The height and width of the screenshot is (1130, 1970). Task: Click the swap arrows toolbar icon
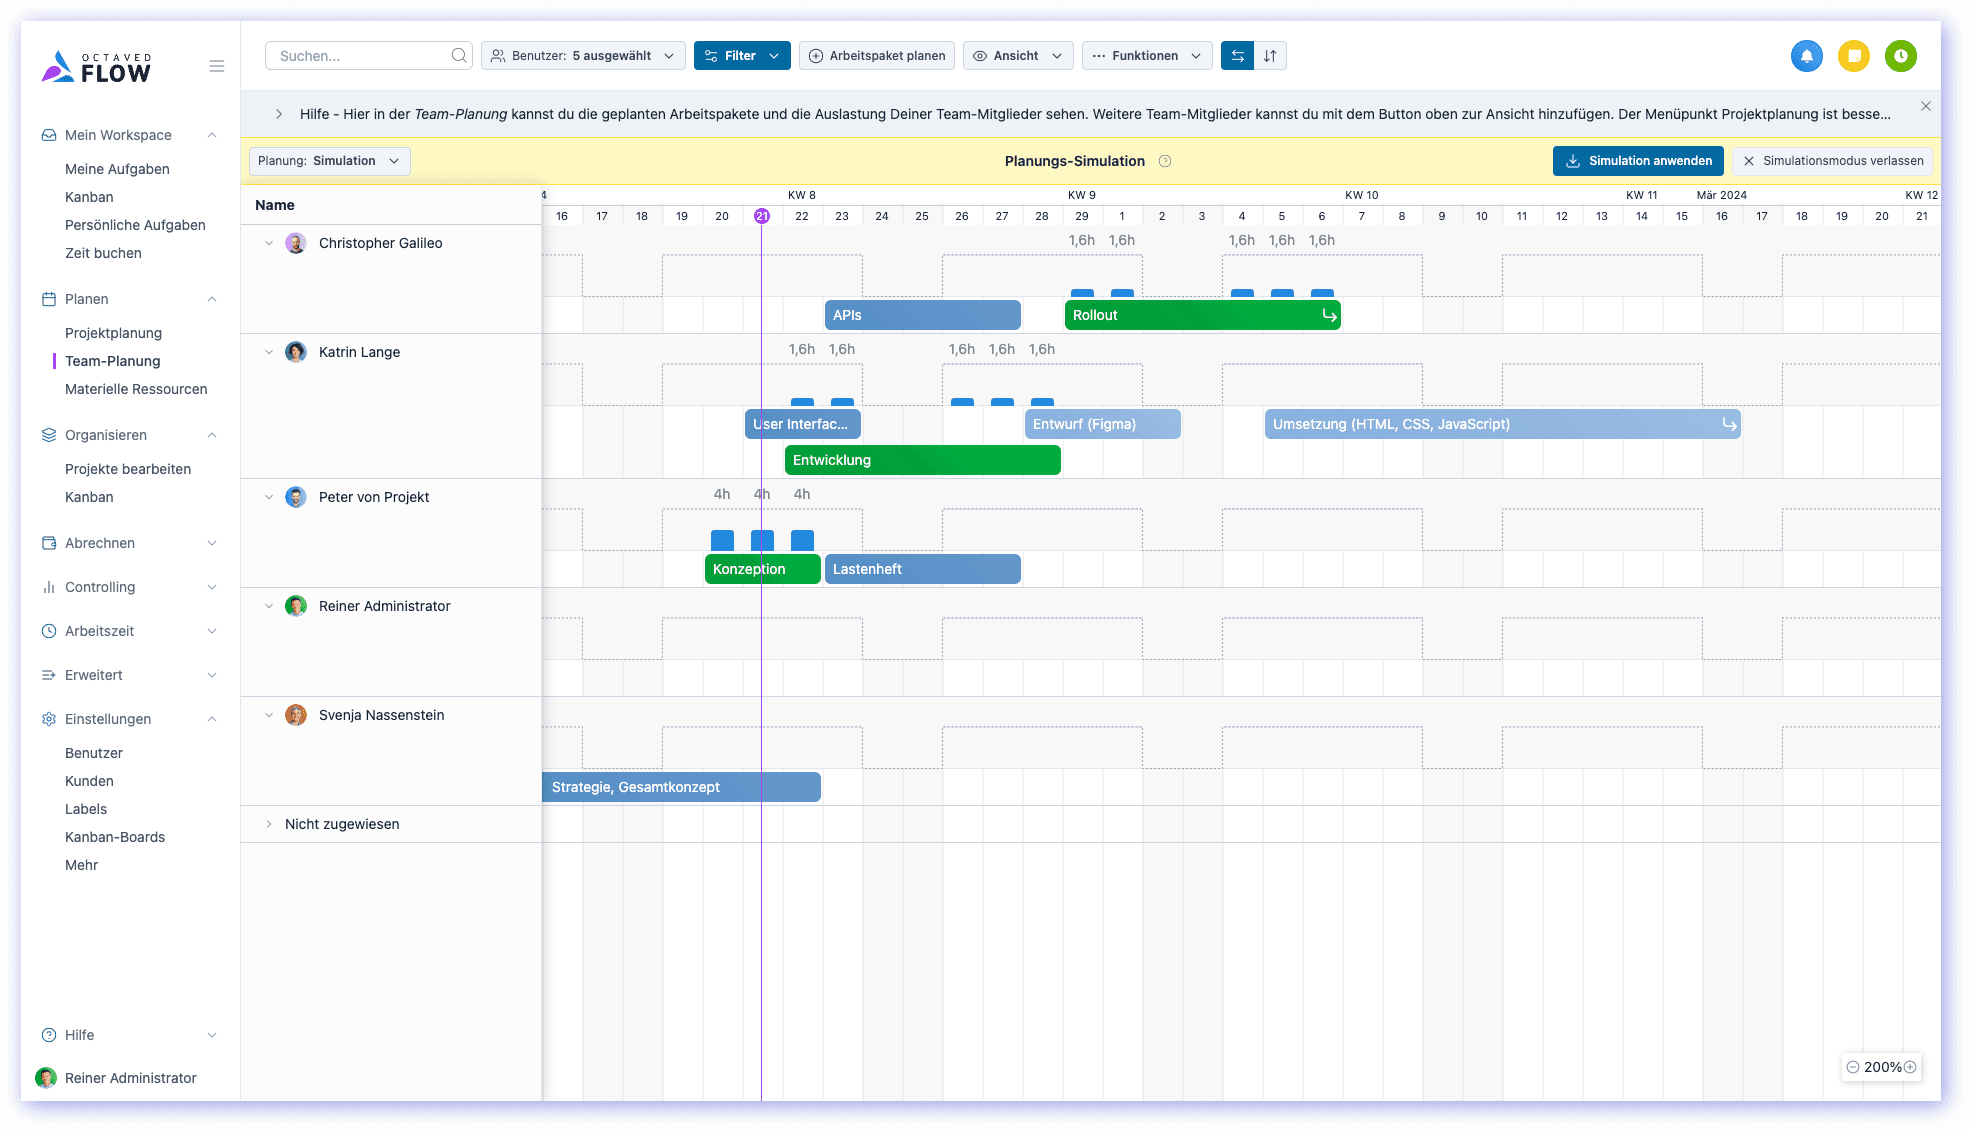click(1237, 56)
